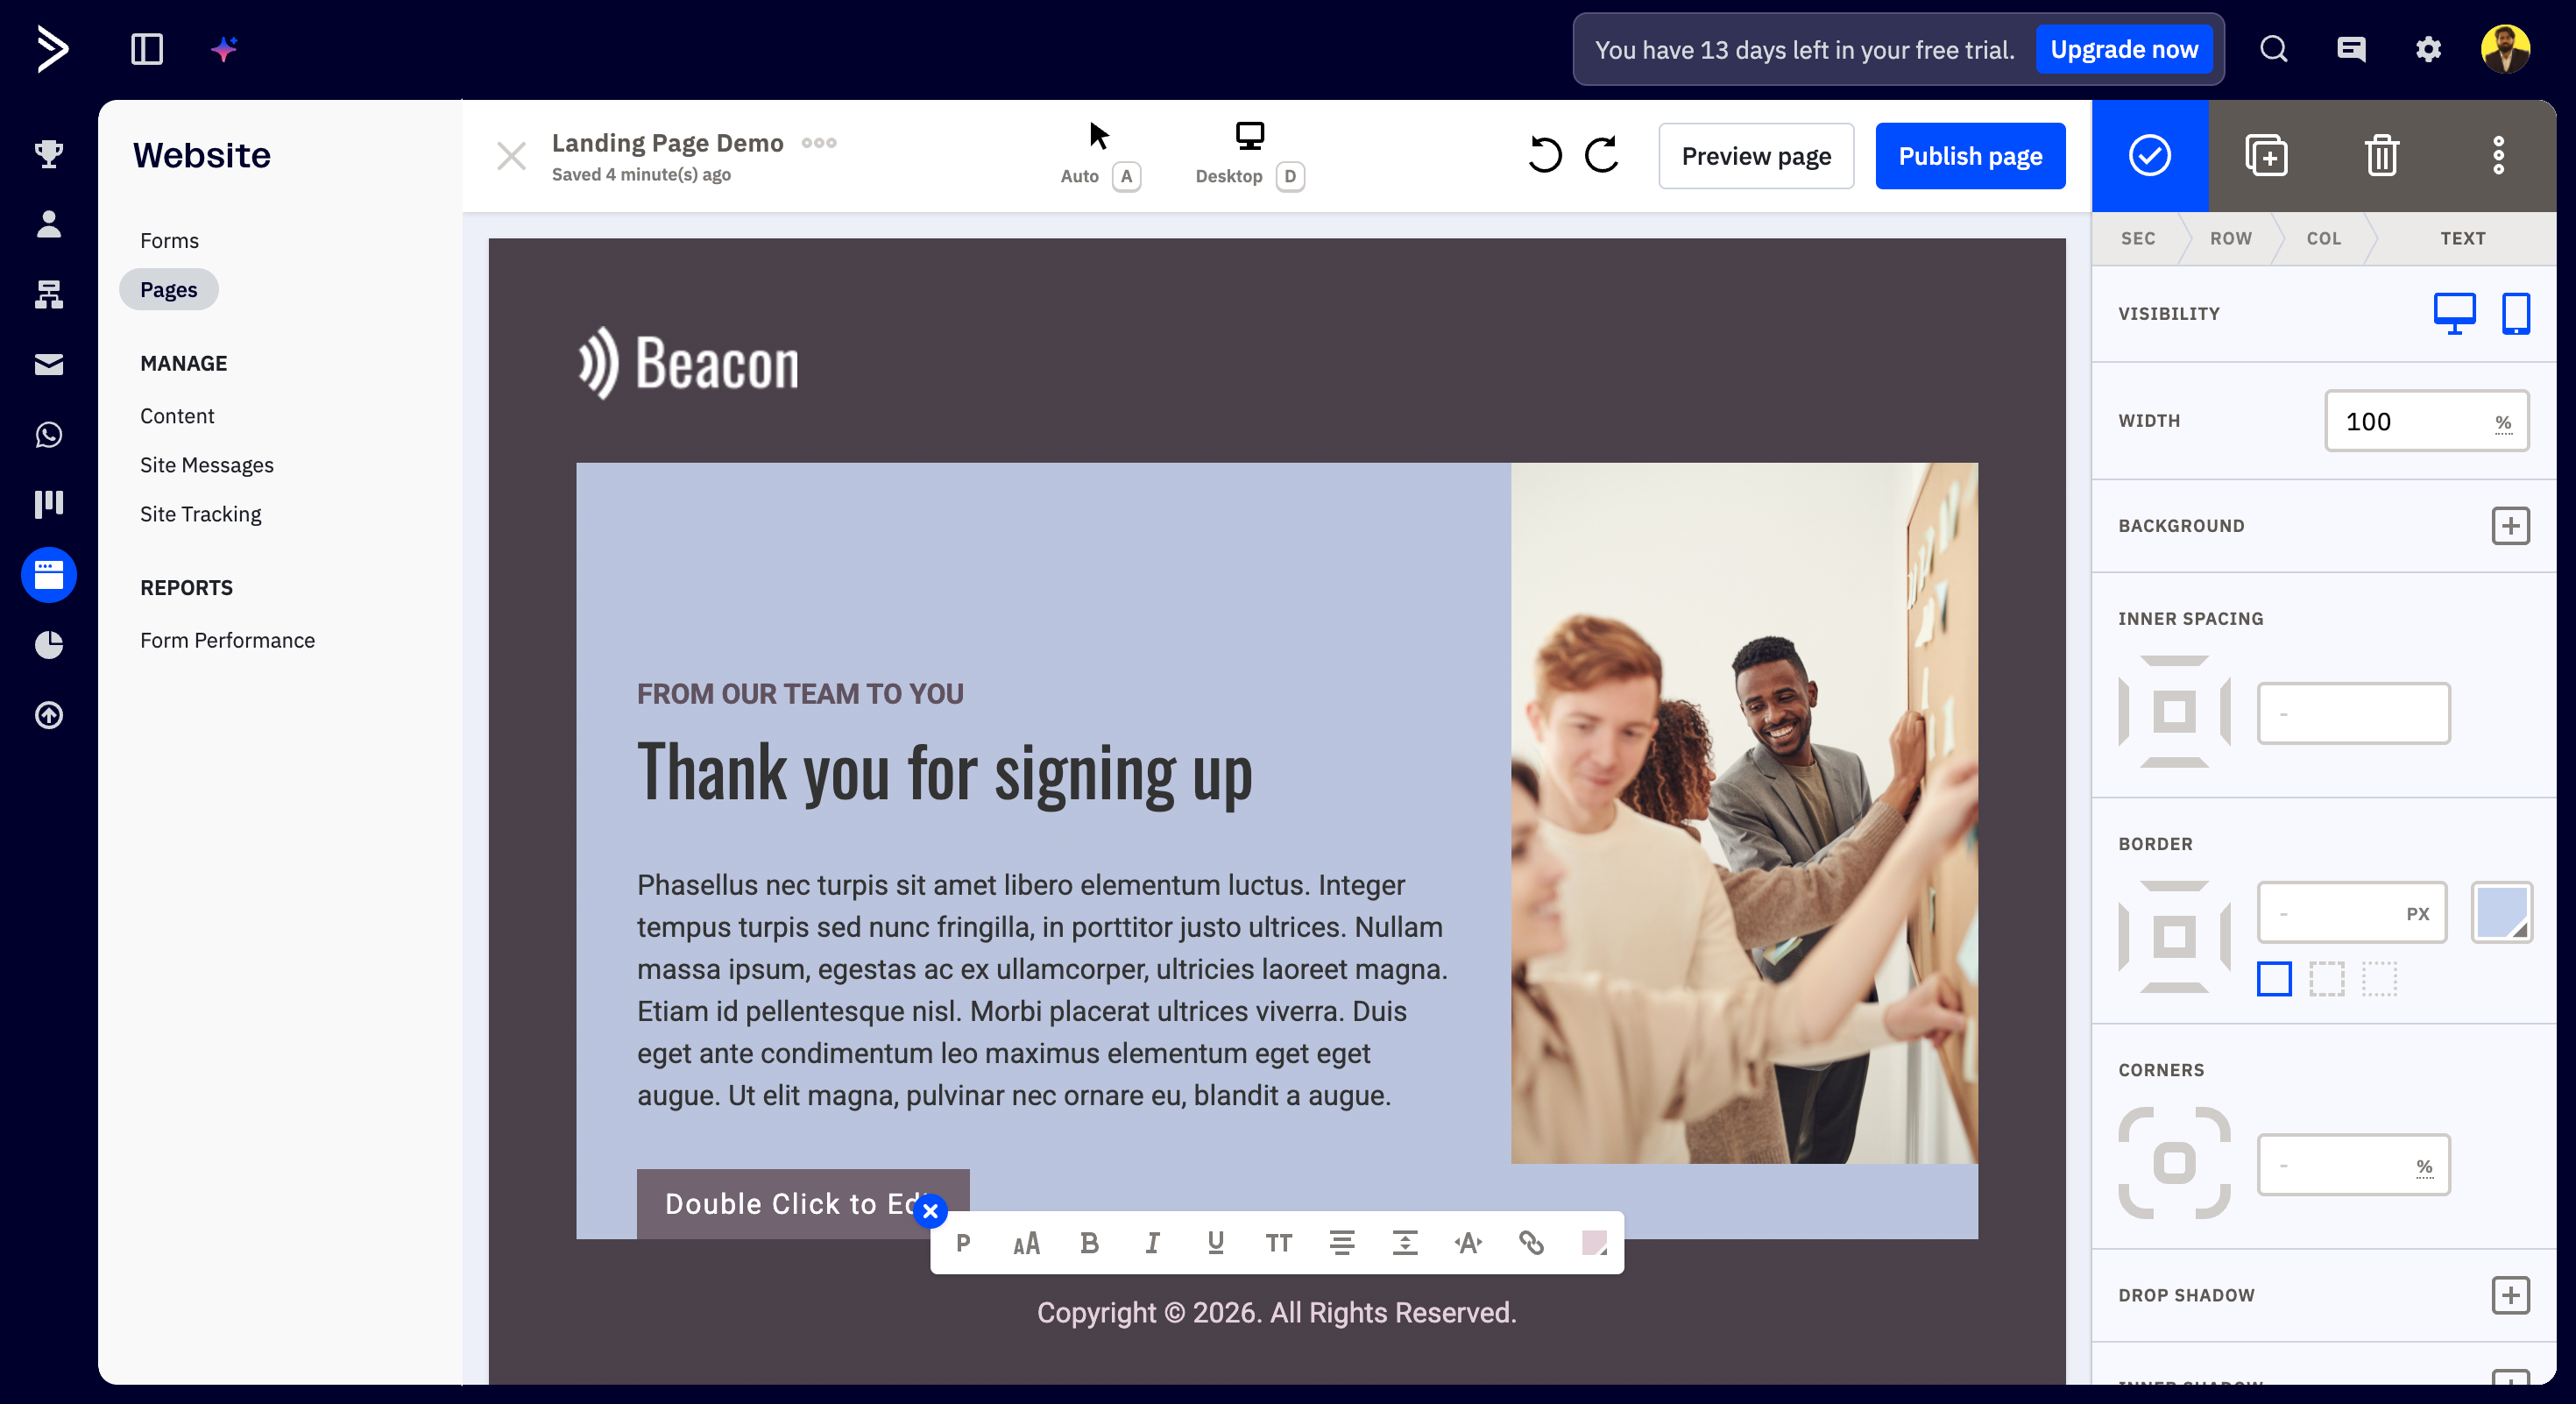Select COL breadcrumb tab

[x=2324, y=238]
